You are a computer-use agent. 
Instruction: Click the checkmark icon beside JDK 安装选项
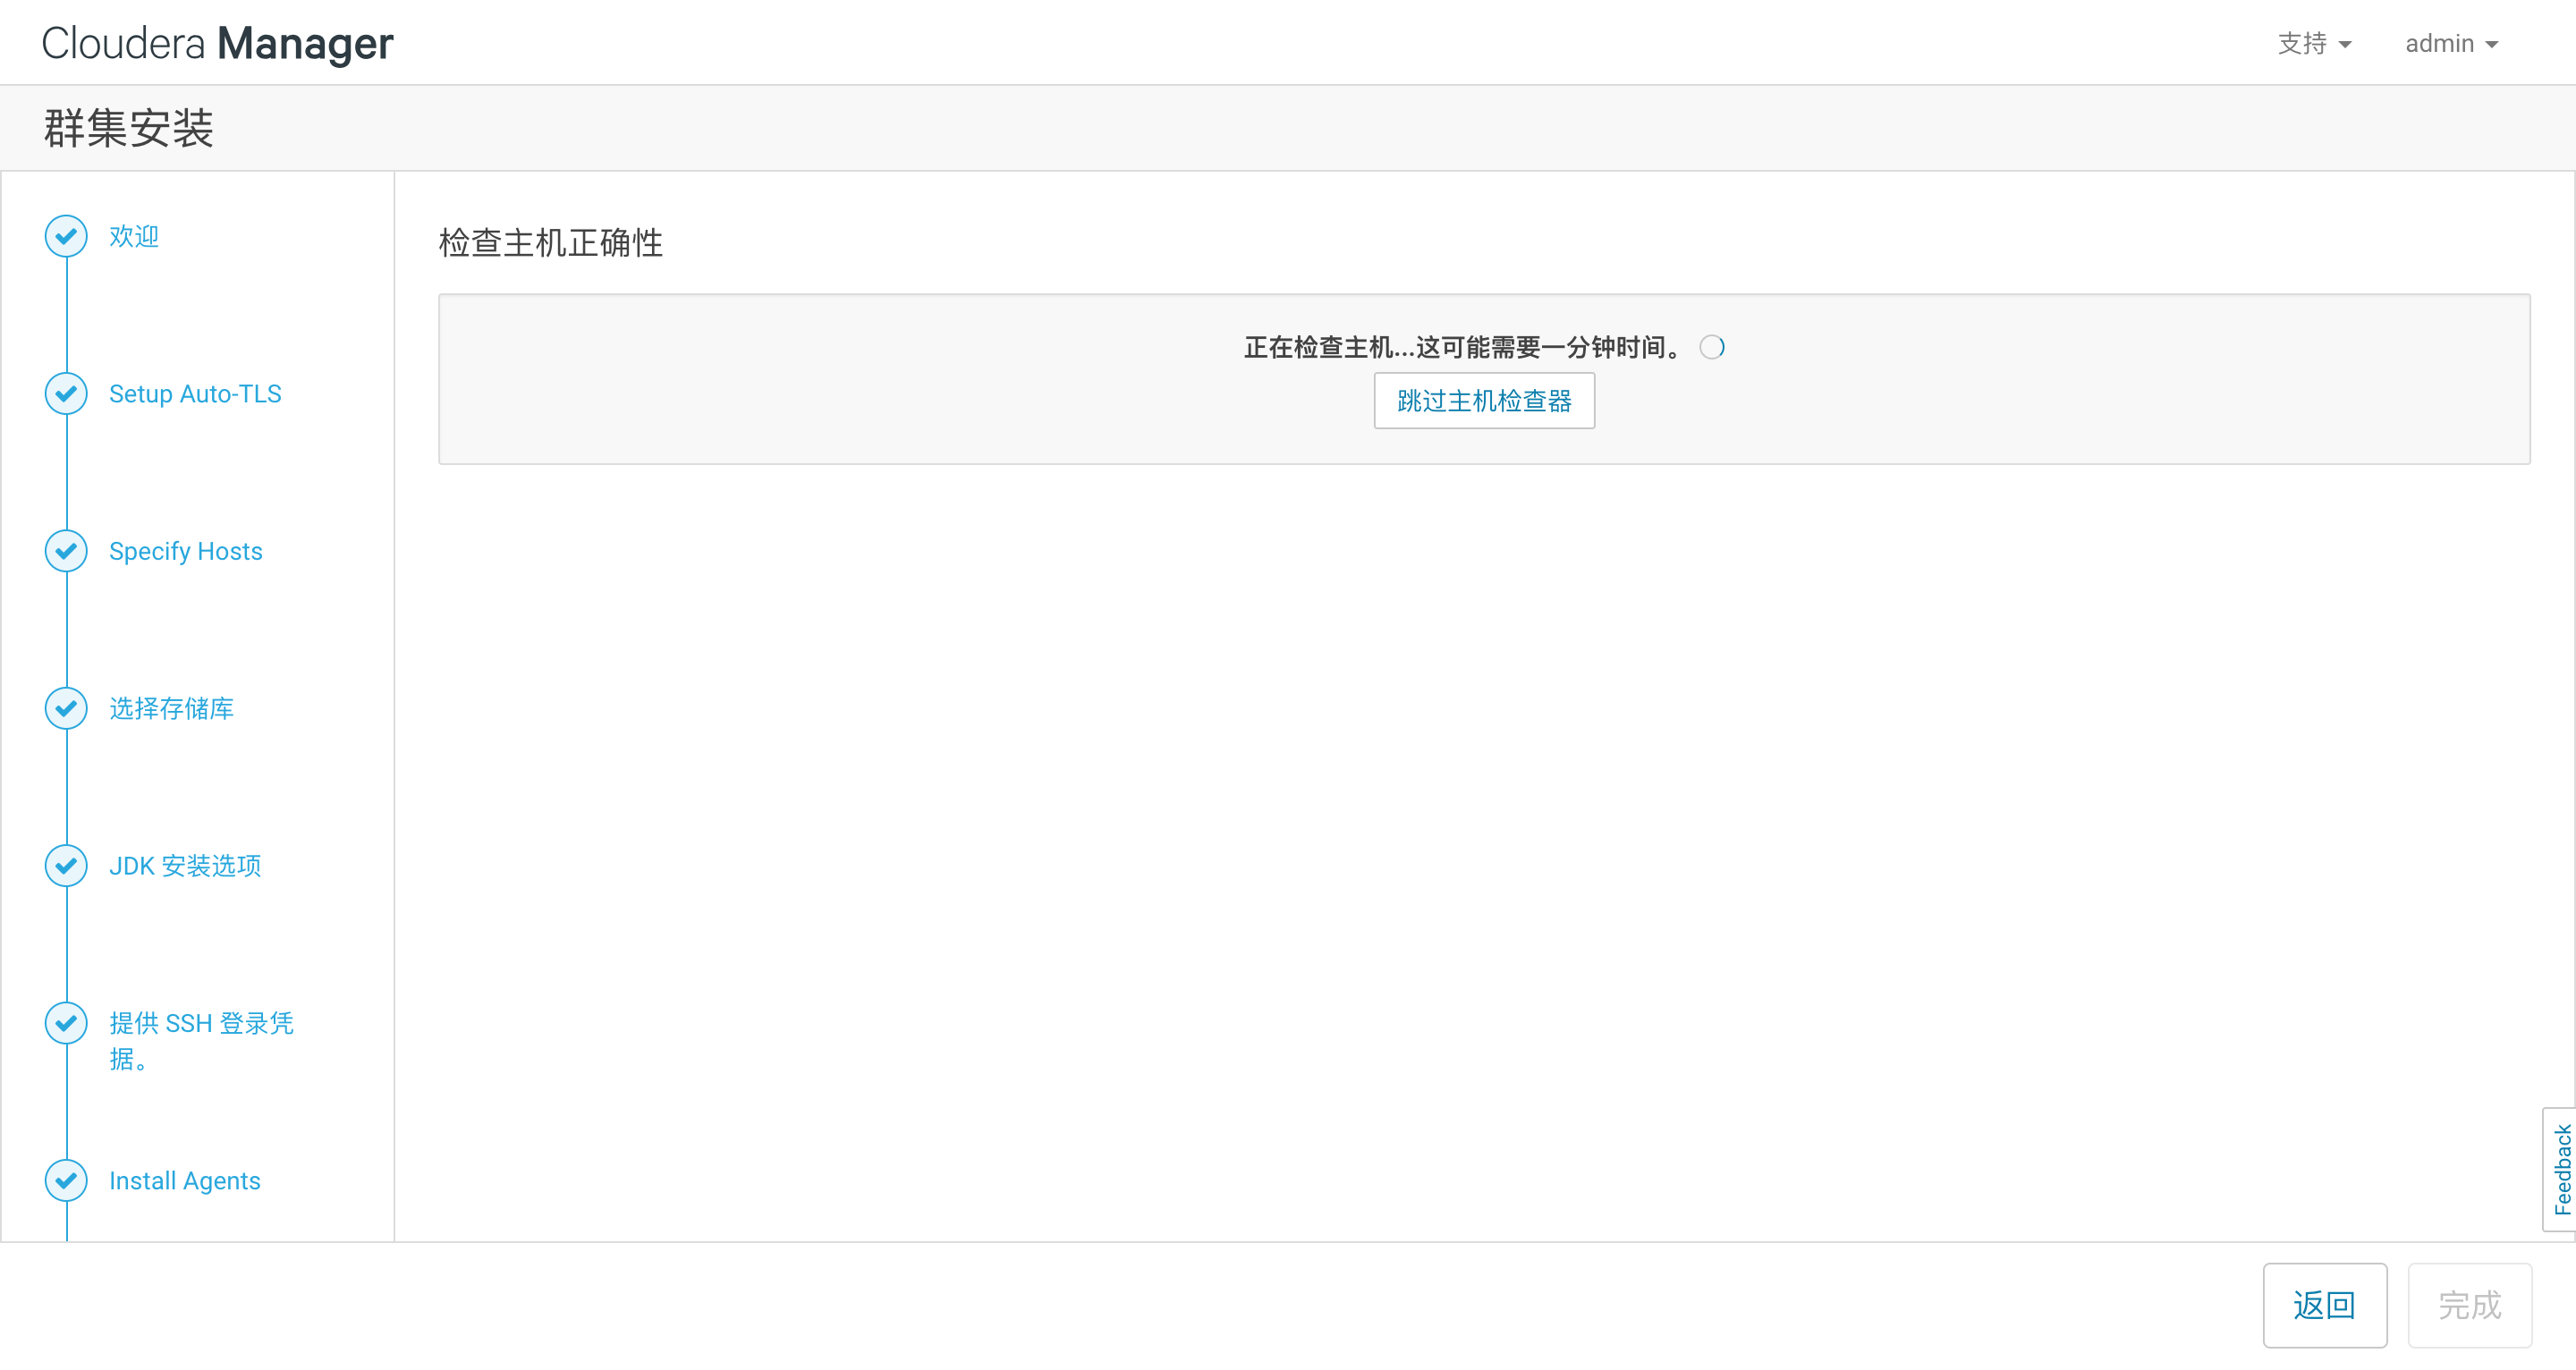click(66, 866)
